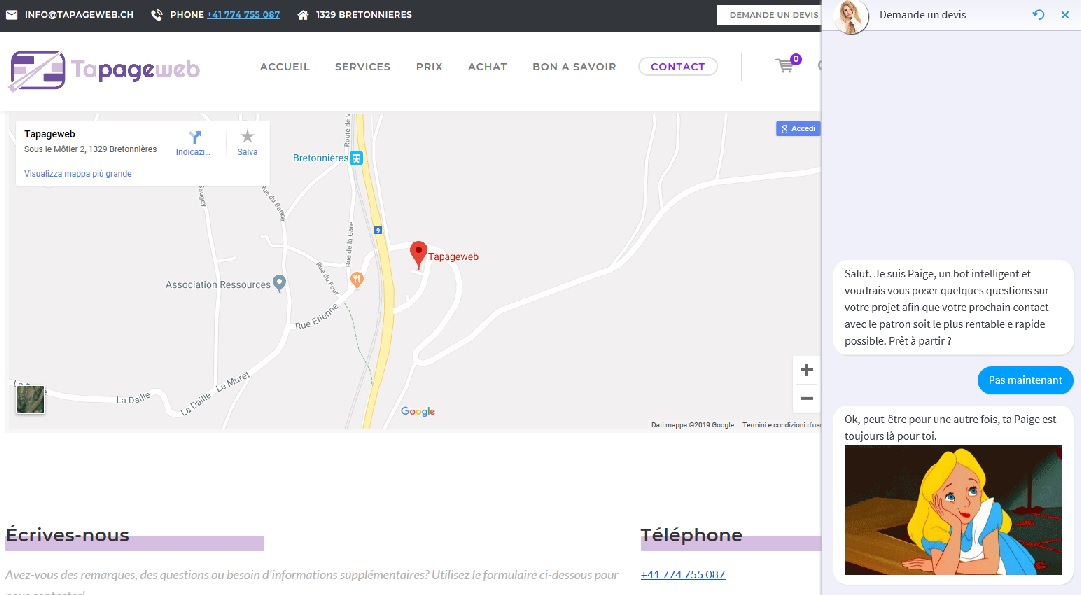This screenshot has width=1081, height=595.
Task: Click the Bretonnières label on the map
Action: pos(321,158)
